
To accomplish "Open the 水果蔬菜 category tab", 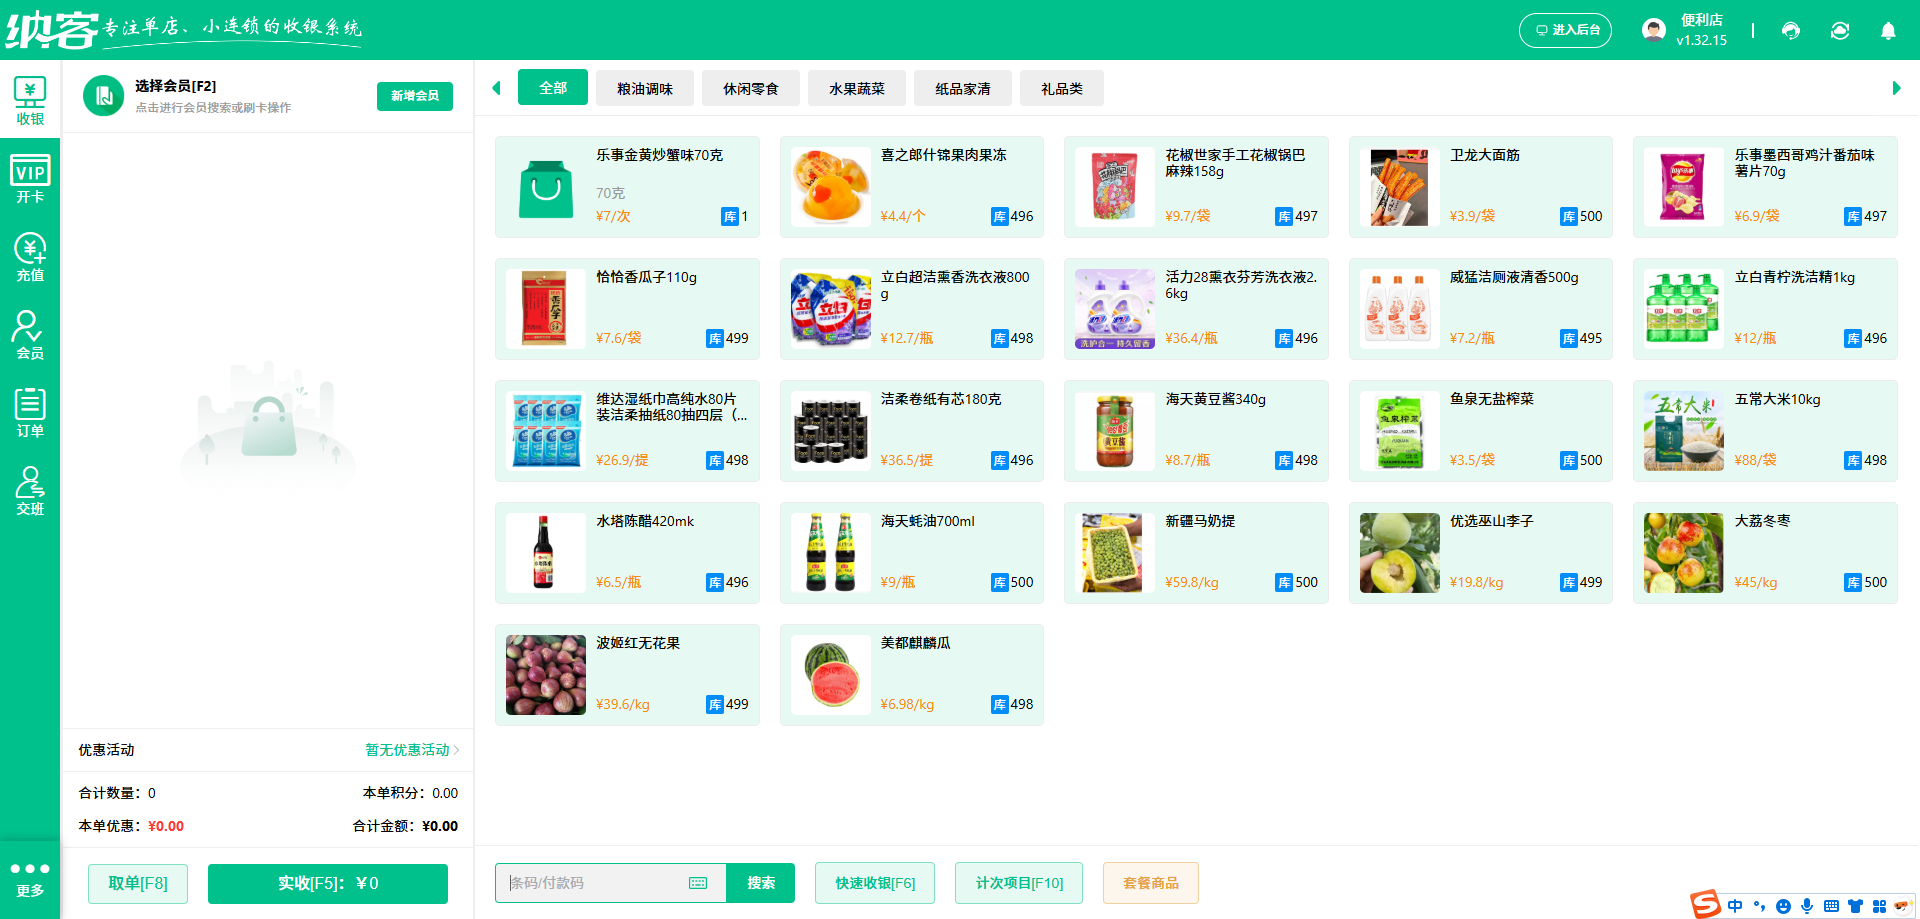I will click(856, 88).
